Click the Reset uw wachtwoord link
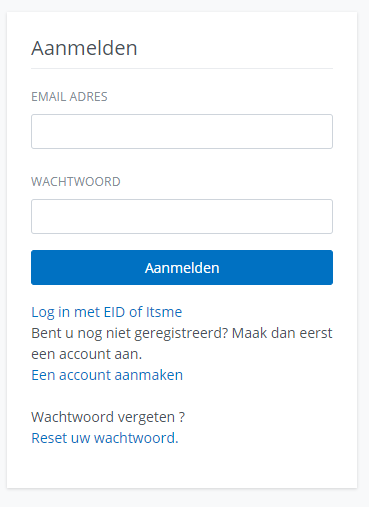369x507 pixels. [x=105, y=438]
